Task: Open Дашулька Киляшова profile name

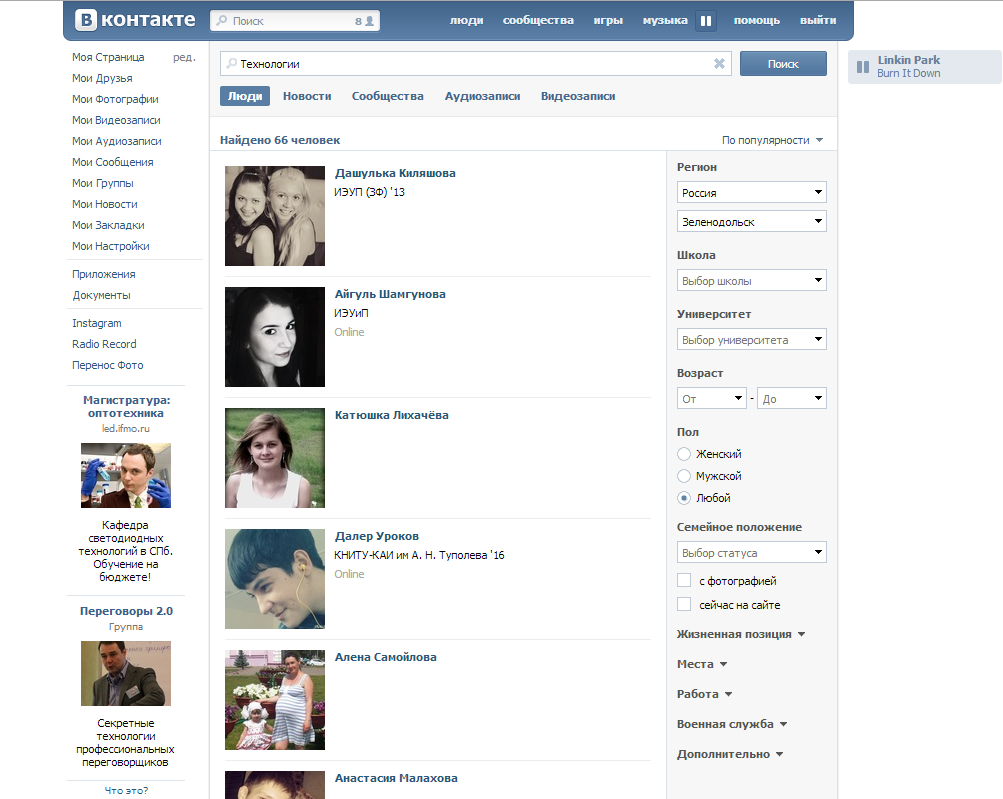Action: (395, 173)
